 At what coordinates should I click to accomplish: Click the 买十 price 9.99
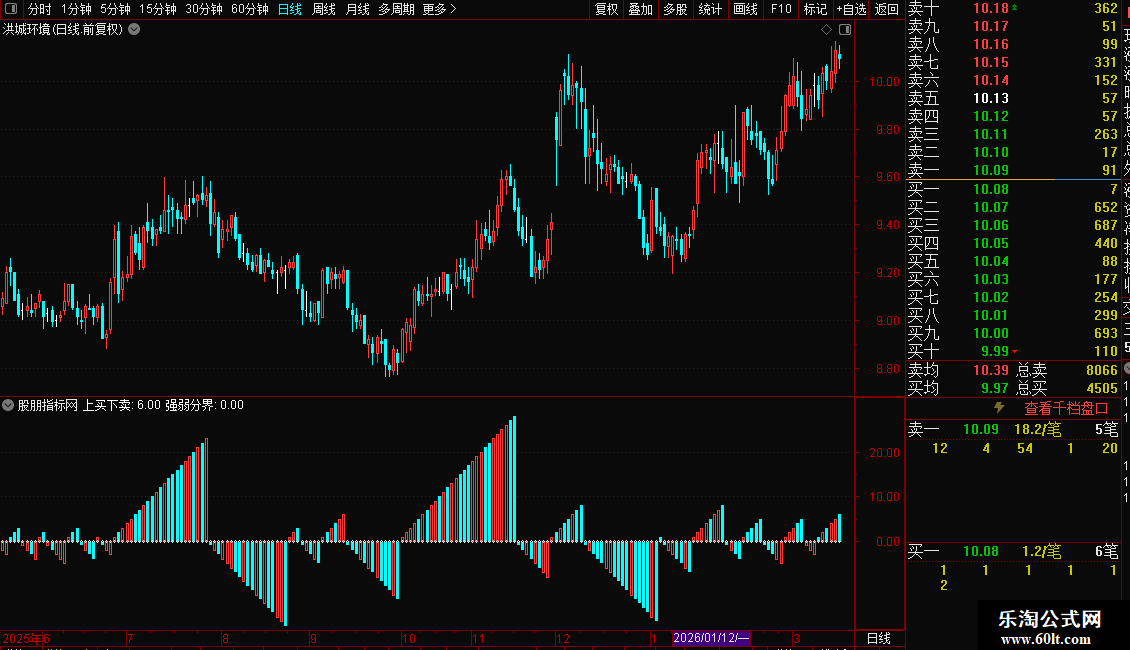[995, 351]
